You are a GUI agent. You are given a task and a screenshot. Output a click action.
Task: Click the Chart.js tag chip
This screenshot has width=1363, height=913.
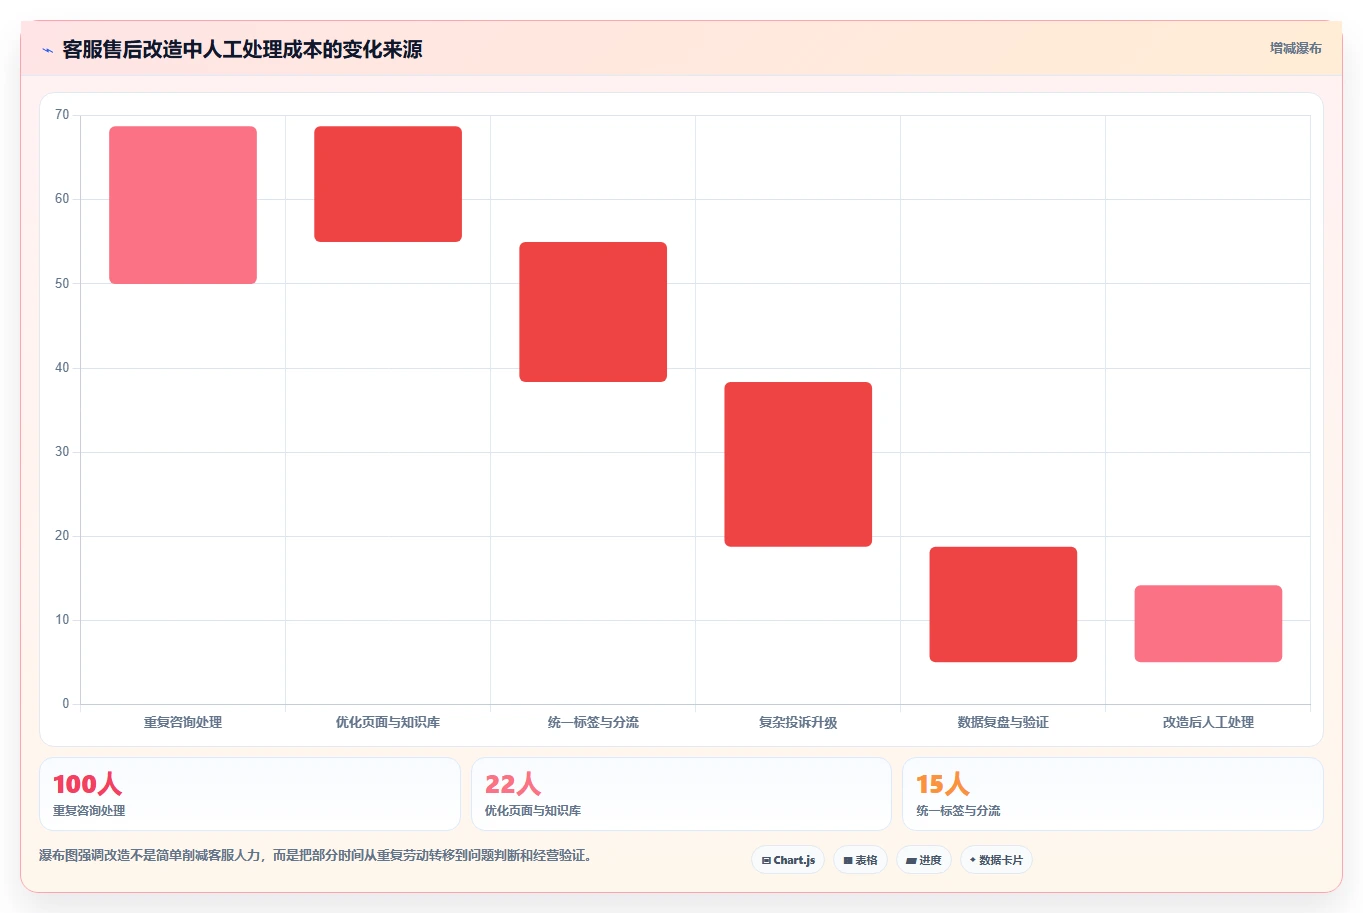[x=788, y=860]
